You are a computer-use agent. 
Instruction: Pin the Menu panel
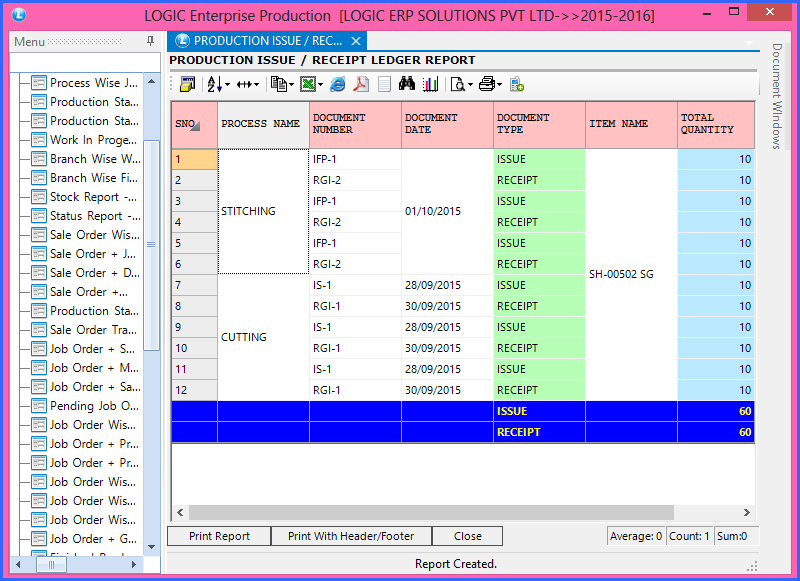click(150, 41)
